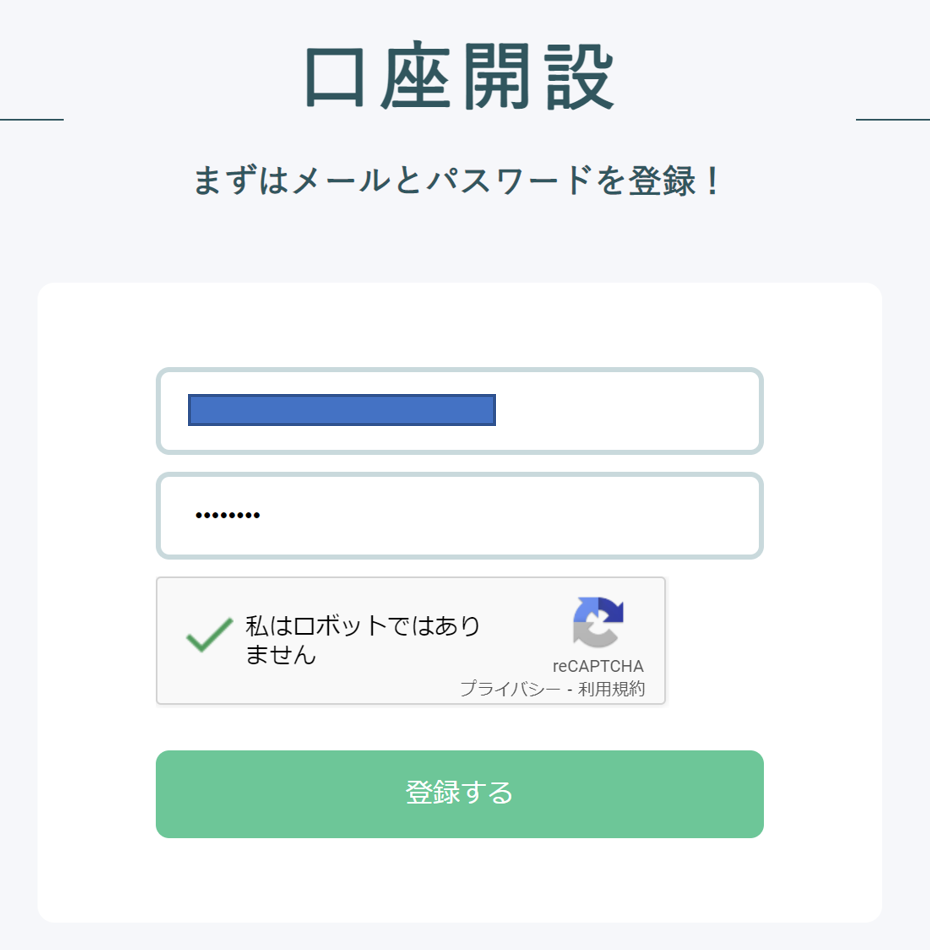Click the 私はロボットではありません label text
The height and width of the screenshot is (950, 930).
[362, 640]
